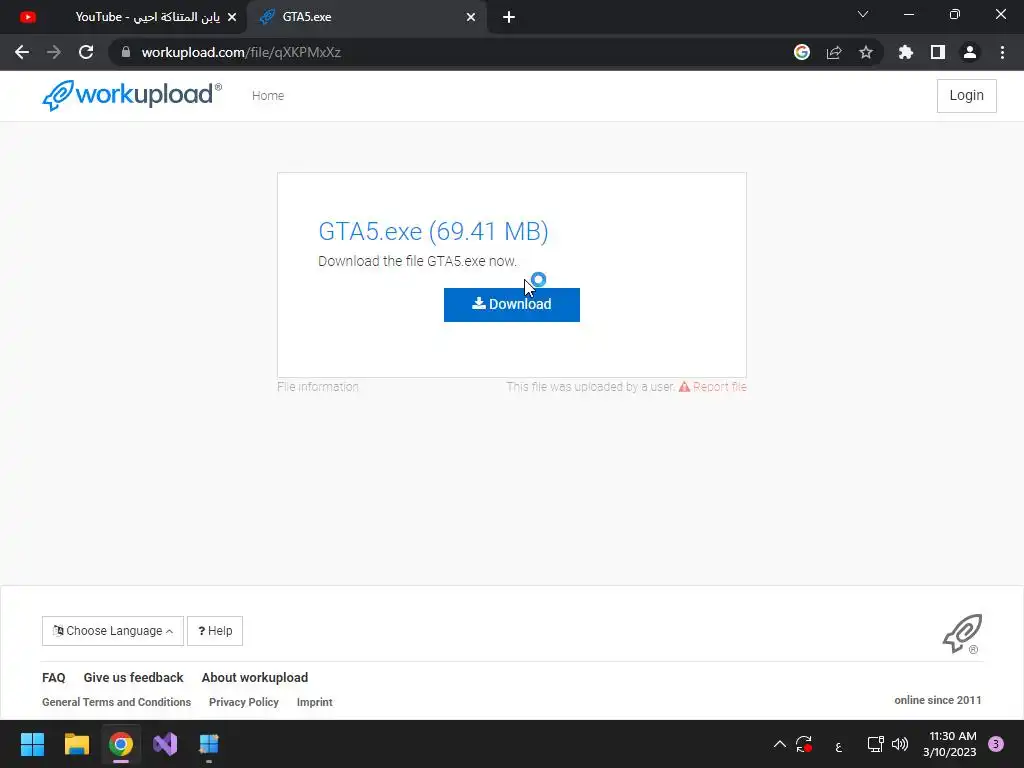Image resolution: width=1024 pixels, height=768 pixels.
Task: Go to Home in site navigation
Action: click(x=268, y=95)
